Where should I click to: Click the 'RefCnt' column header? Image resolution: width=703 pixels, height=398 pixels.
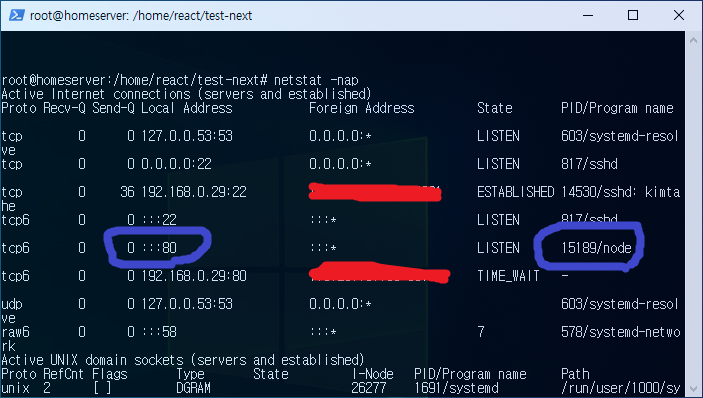[x=64, y=374]
